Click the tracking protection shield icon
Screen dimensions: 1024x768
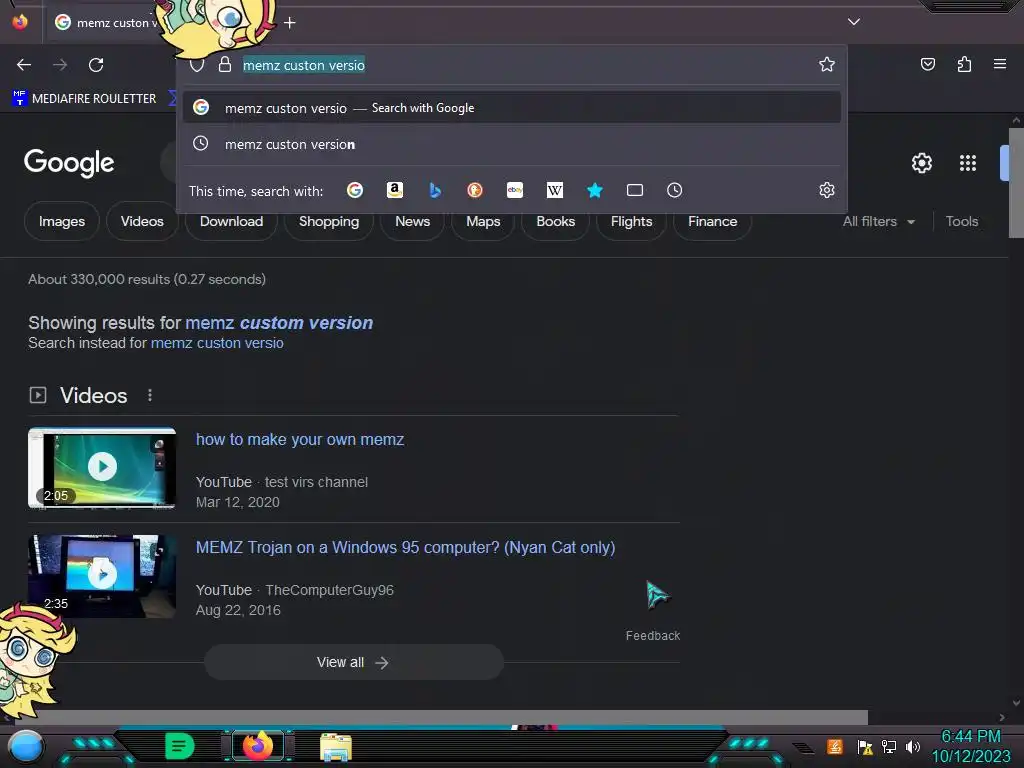pyautogui.click(x=197, y=65)
